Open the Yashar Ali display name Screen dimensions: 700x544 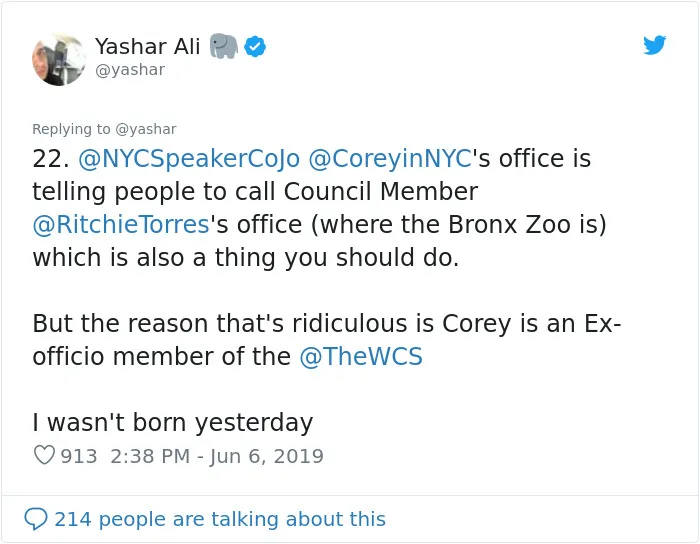pyautogui.click(x=147, y=46)
